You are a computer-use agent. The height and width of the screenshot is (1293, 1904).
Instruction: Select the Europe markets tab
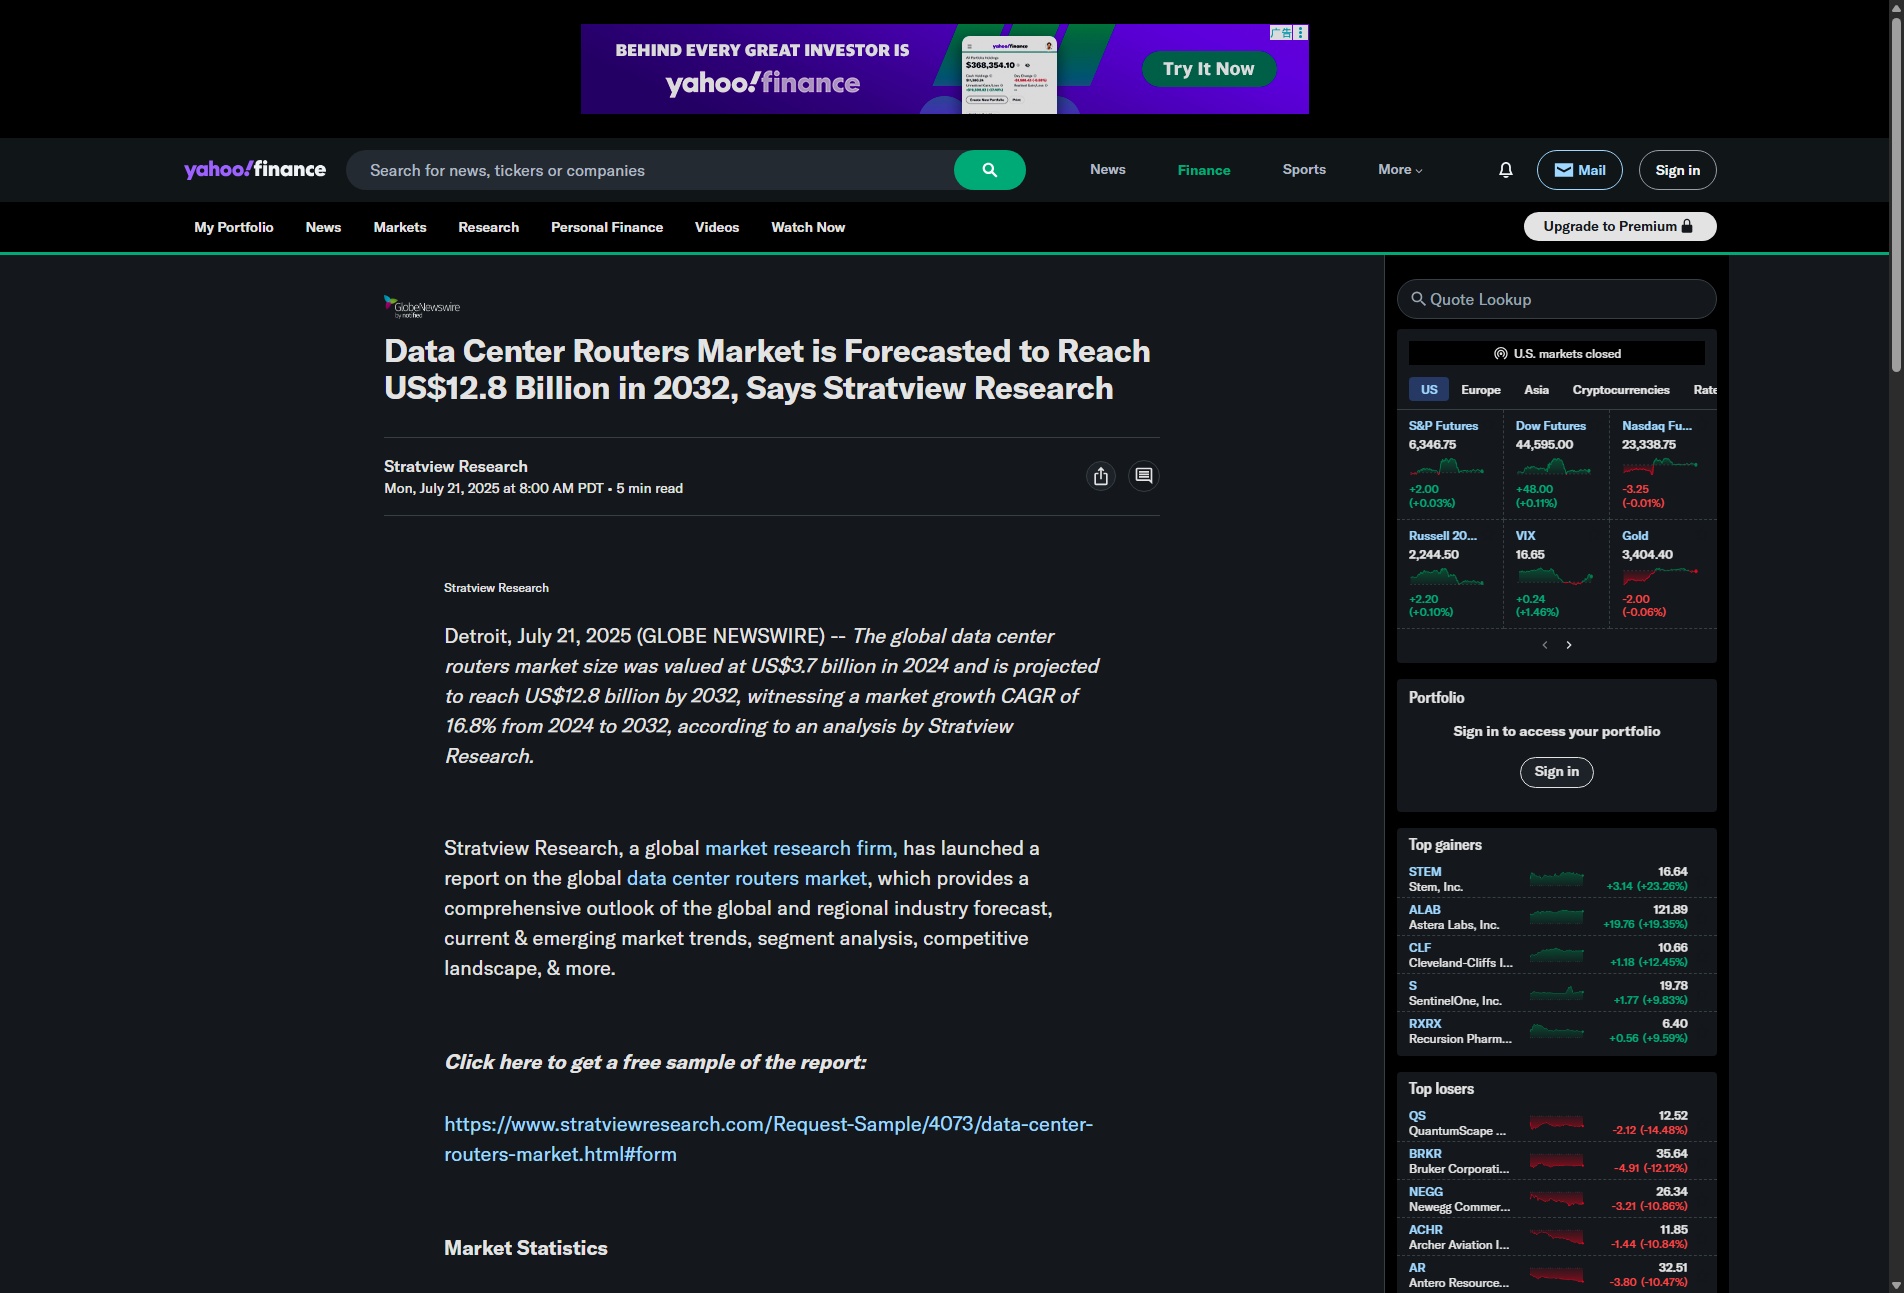tap(1480, 390)
